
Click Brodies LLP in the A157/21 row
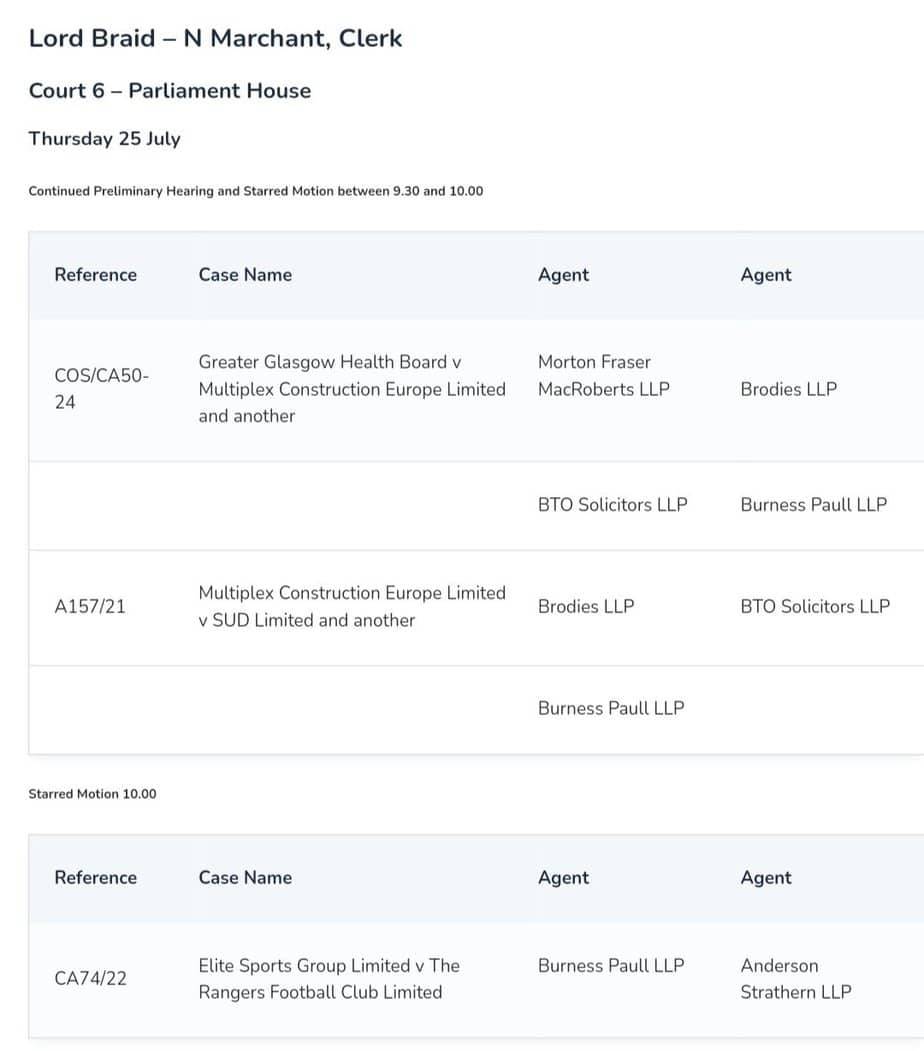point(586,607)
